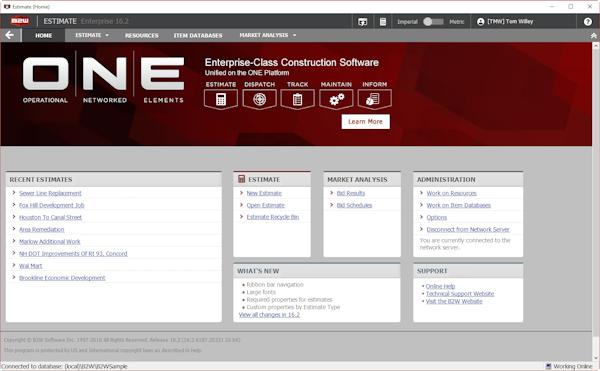Create a New Estimate link
The height and width of the screenshot is (371, 600).
coord(264,193)
